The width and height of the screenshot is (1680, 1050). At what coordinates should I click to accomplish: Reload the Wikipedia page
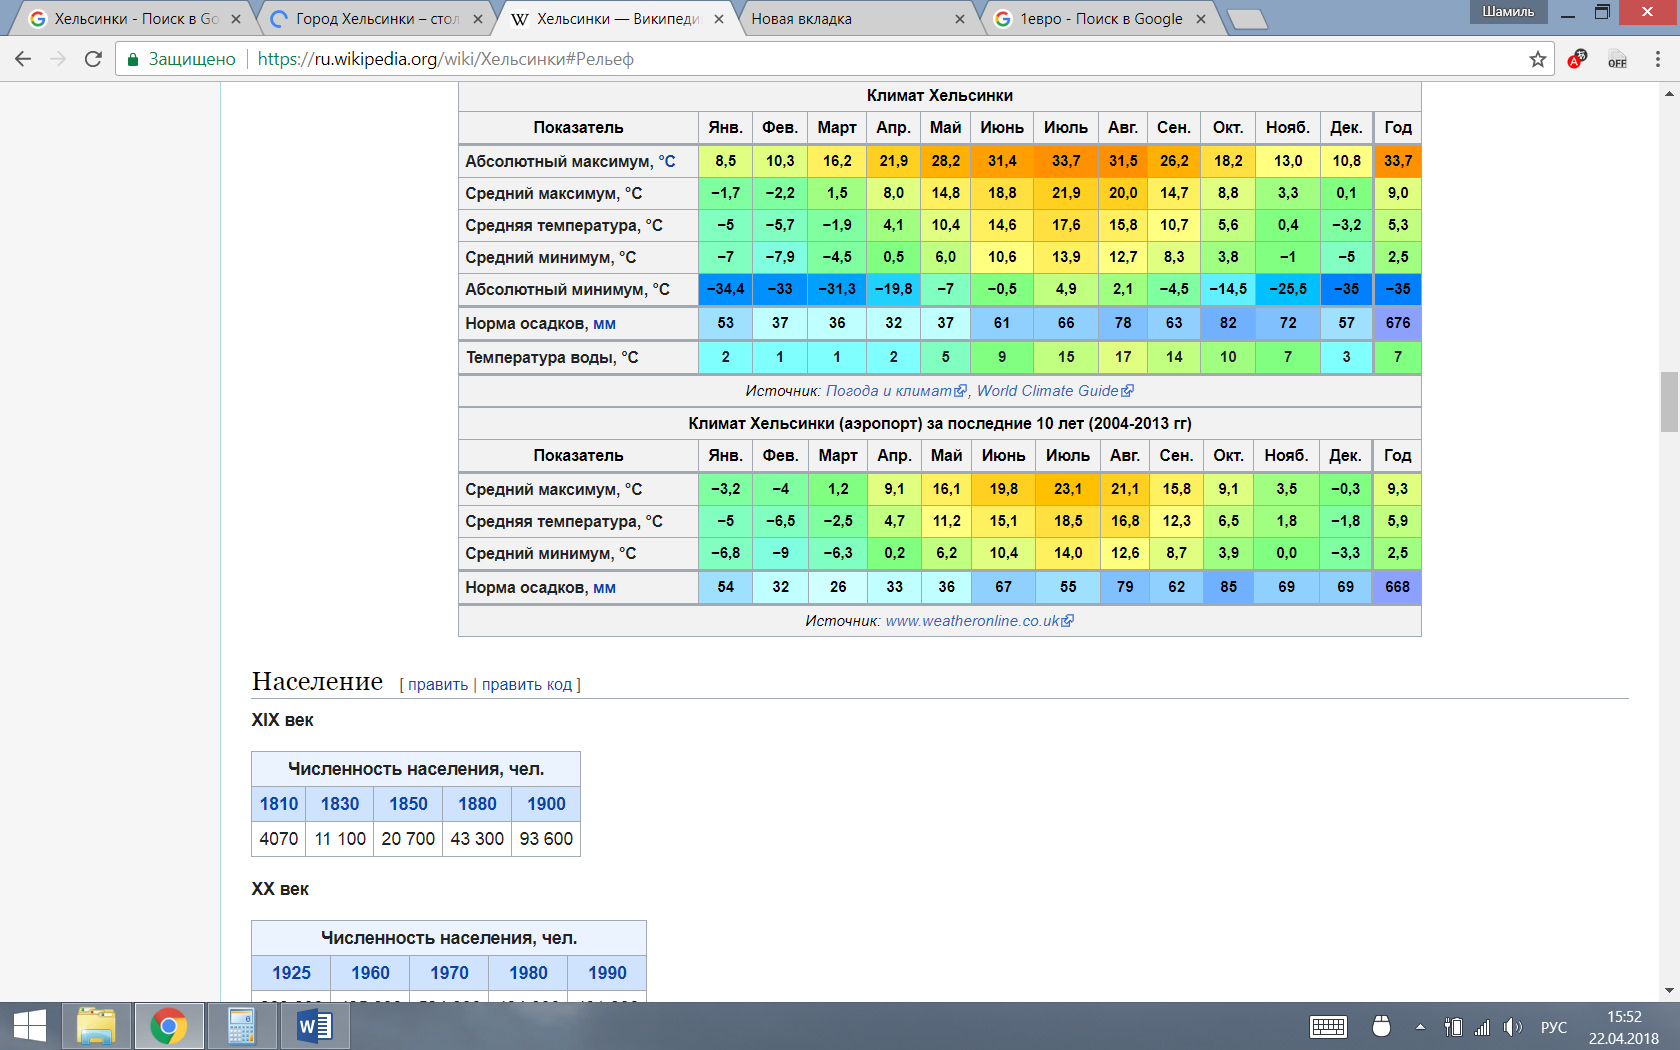tap(93, 59)
